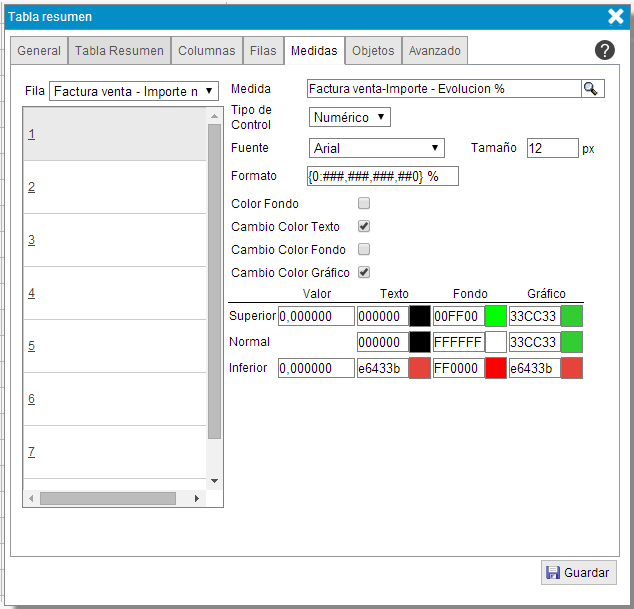The height and width of the screenshot is (609, 634).
Task: Click the Guardar save button
Action: tap(579, 573)
